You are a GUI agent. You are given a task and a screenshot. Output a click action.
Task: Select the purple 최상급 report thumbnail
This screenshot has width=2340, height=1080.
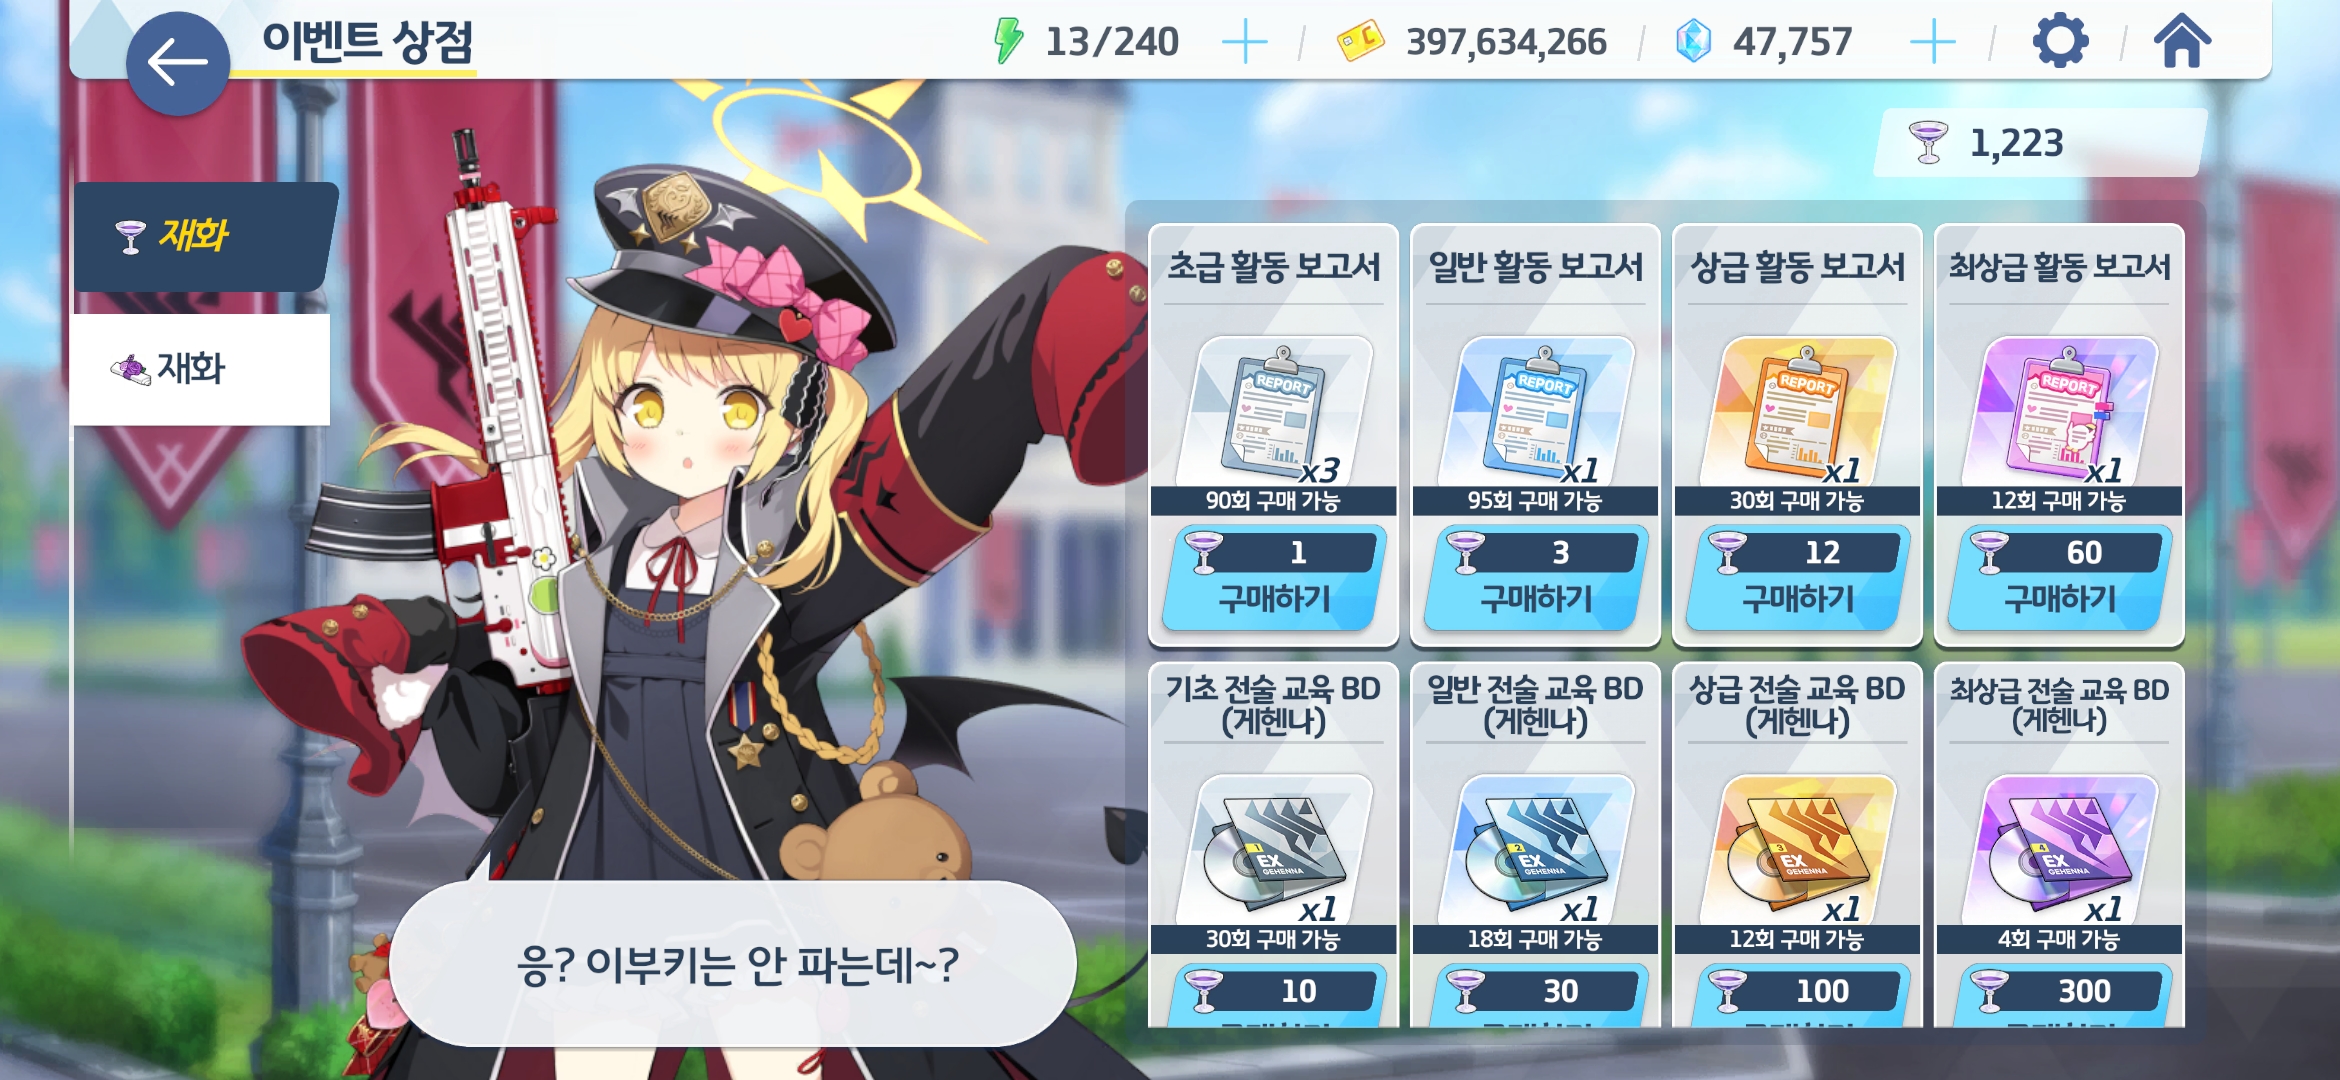click(2060, 412)
